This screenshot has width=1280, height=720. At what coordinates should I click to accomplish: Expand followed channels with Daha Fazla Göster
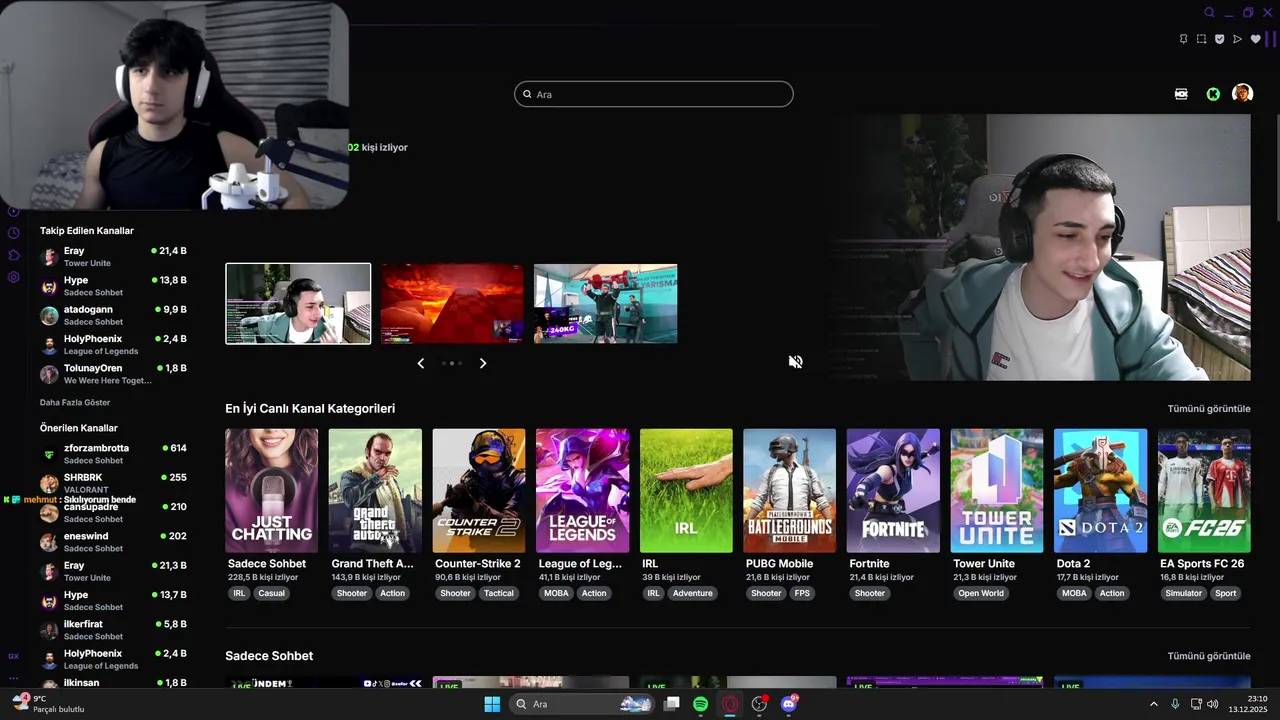click(75, 402)
